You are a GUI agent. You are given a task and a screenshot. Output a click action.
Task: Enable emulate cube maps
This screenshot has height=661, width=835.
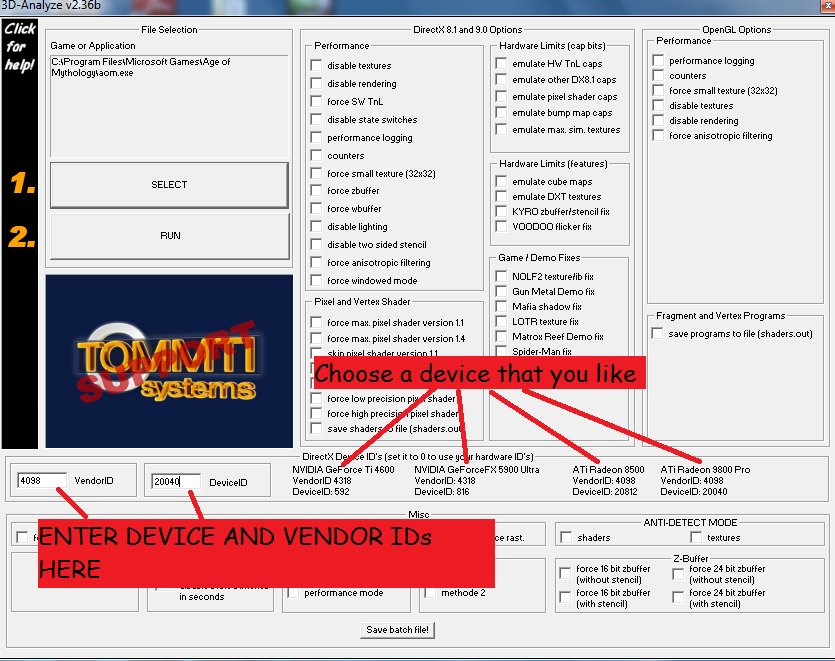[501, 181]
